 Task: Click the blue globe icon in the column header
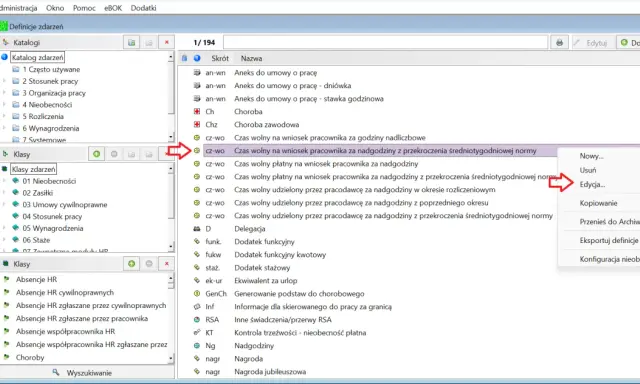point(197,58)
